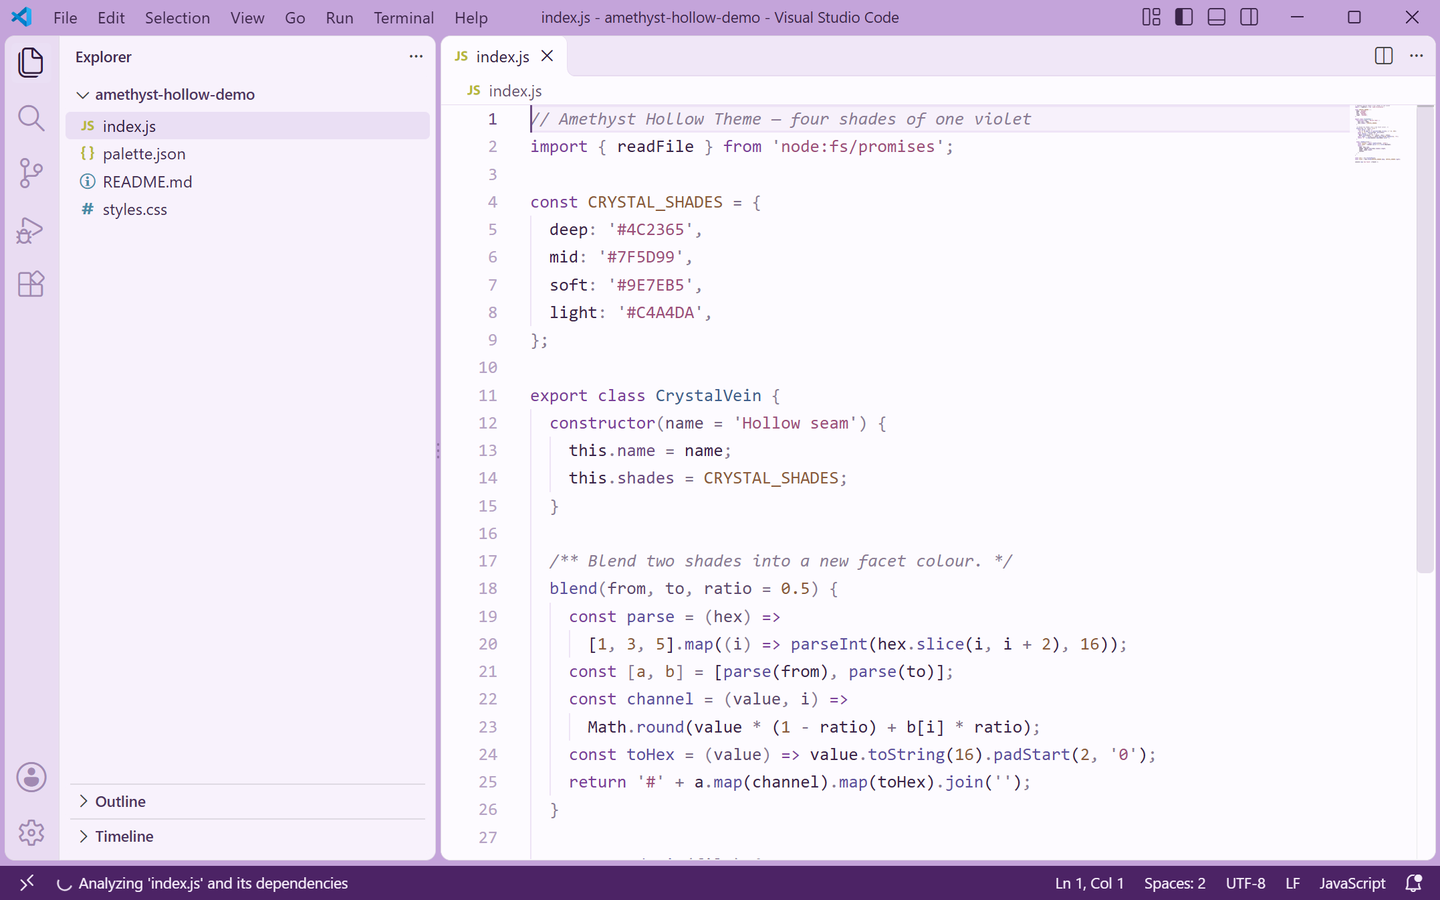Open the Manage gear icon

click(x=31, y=832)
